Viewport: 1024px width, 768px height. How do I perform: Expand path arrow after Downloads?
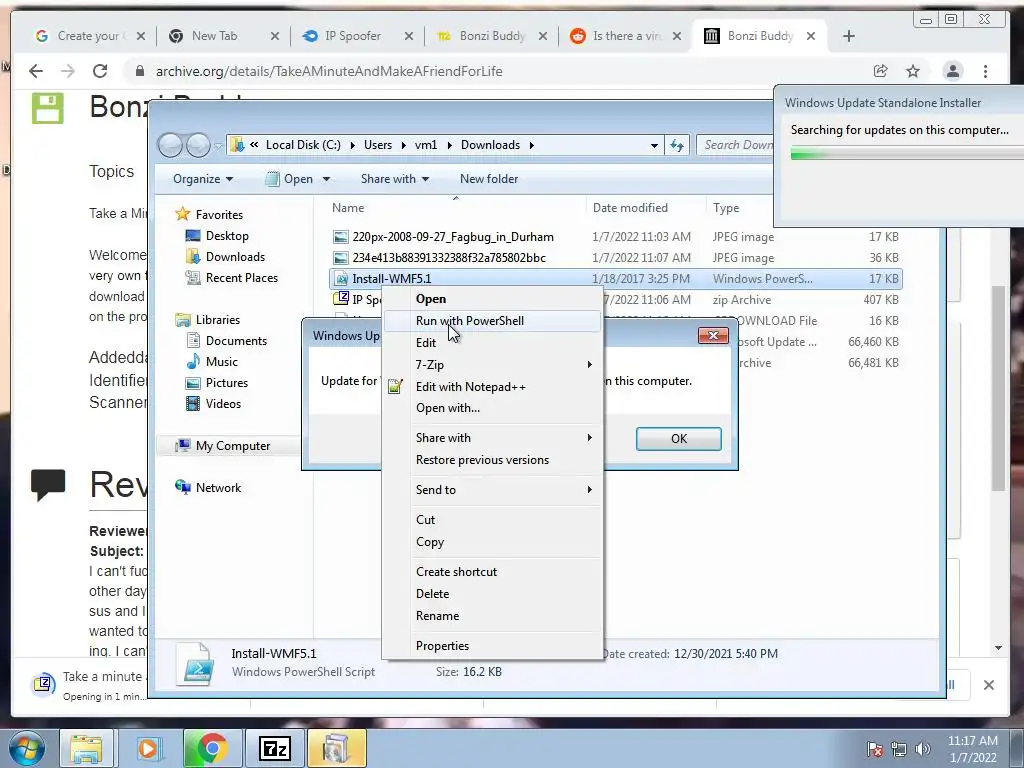532,145
